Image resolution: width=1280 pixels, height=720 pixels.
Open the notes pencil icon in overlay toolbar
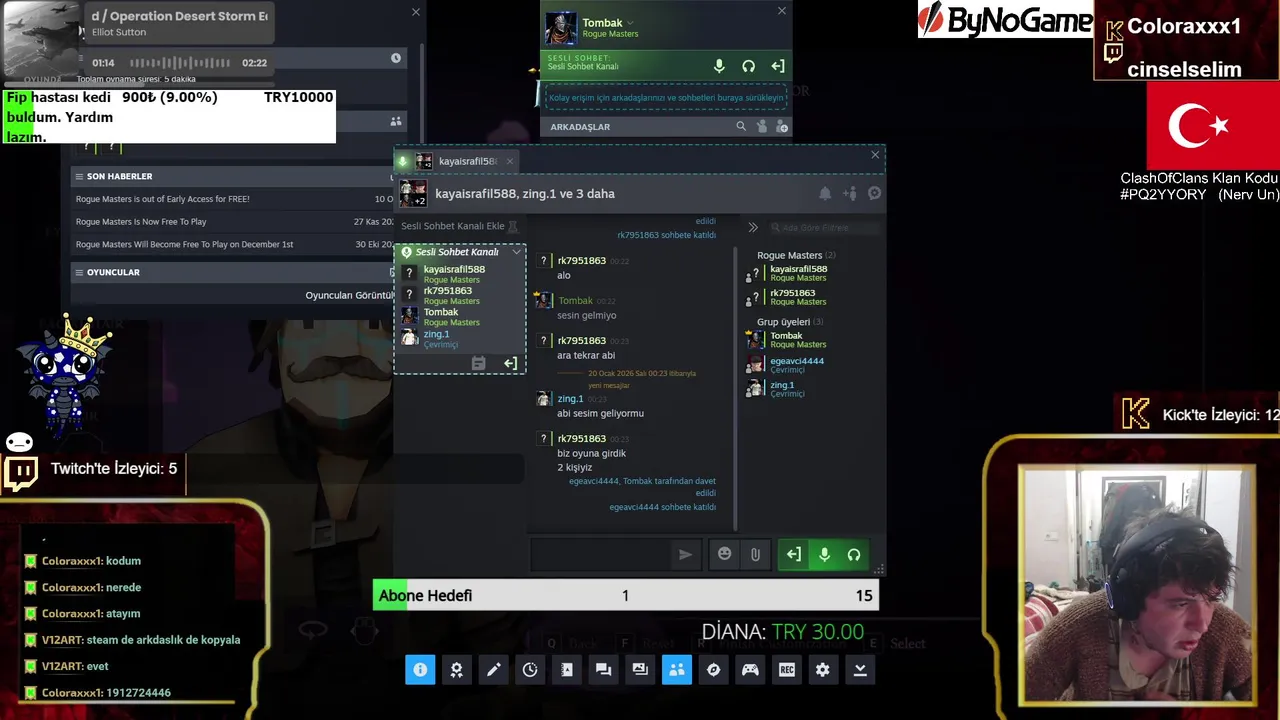coord(493,670)
